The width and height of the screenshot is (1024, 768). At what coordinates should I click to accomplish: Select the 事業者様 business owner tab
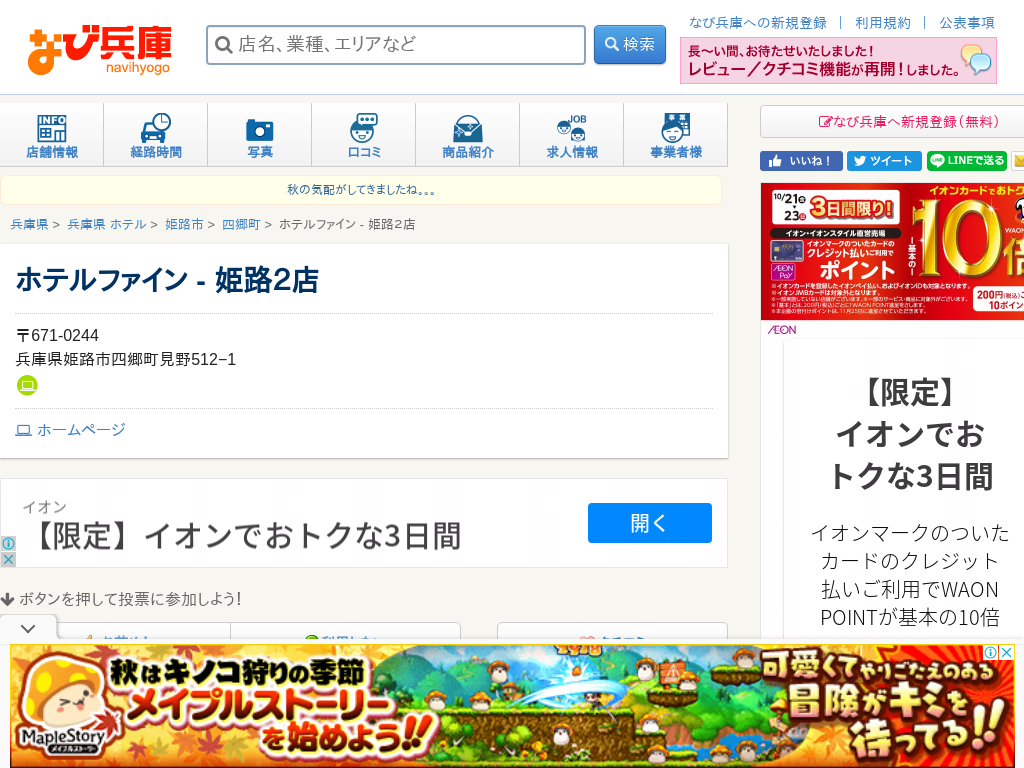[676, 135]
